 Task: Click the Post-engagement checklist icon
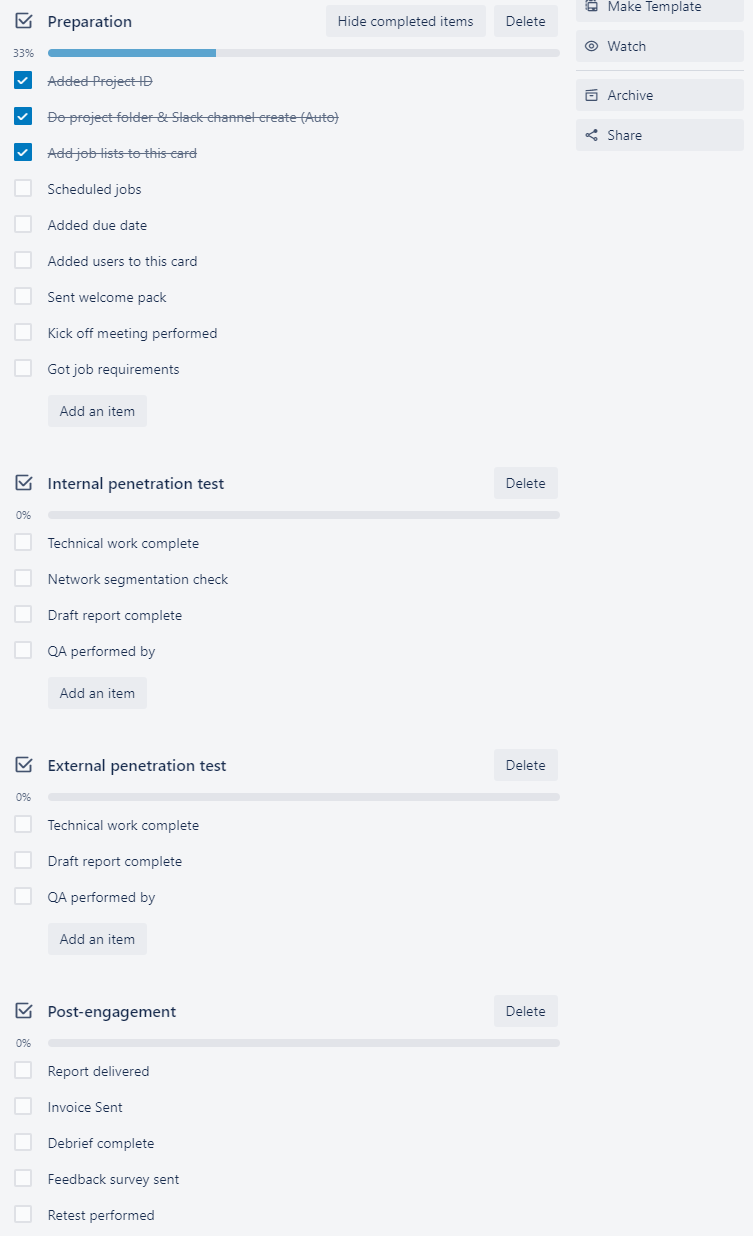(x=23, y=1010)
